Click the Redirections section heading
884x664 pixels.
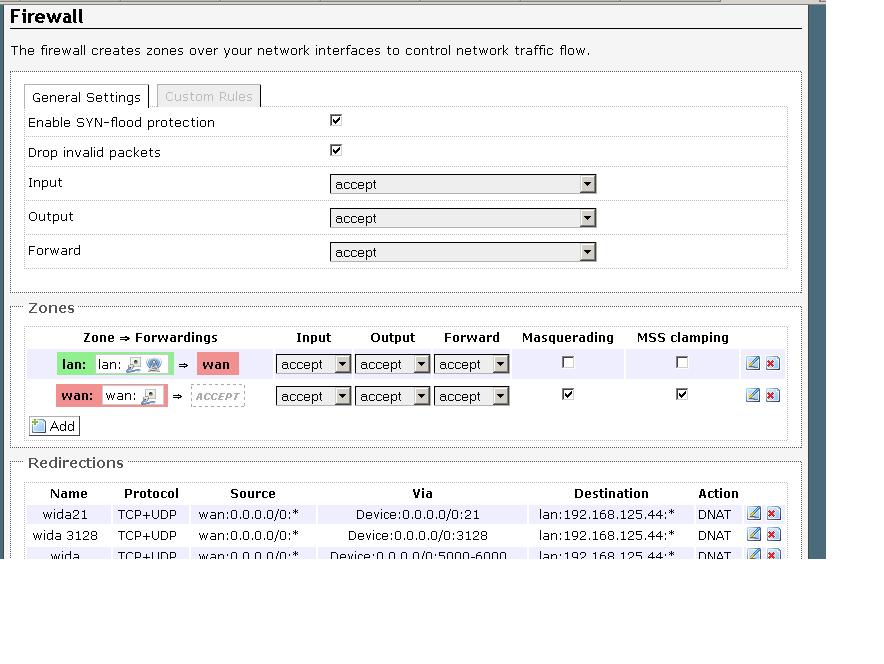pos(76,463)
